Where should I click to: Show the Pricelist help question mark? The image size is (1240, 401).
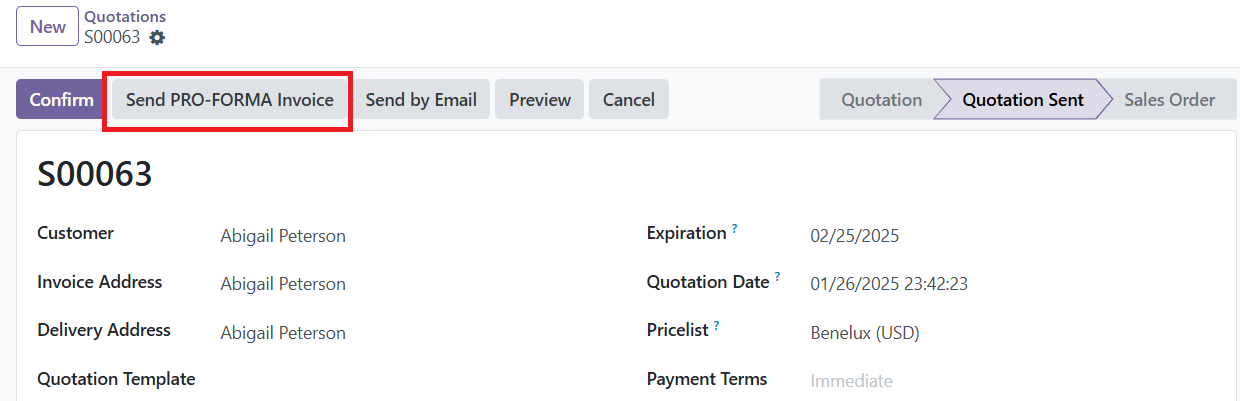point(717,325)
